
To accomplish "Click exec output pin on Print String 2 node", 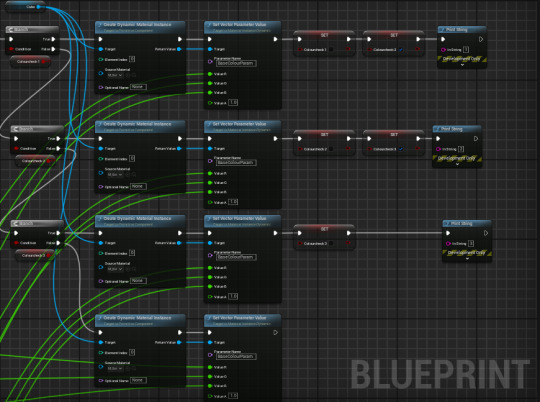I will tap(476, 138).
